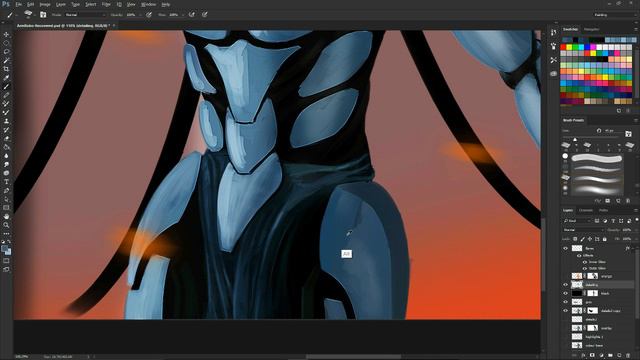
Task: Delete layer with Layers trash icon
Action: (x=628, y=356)
